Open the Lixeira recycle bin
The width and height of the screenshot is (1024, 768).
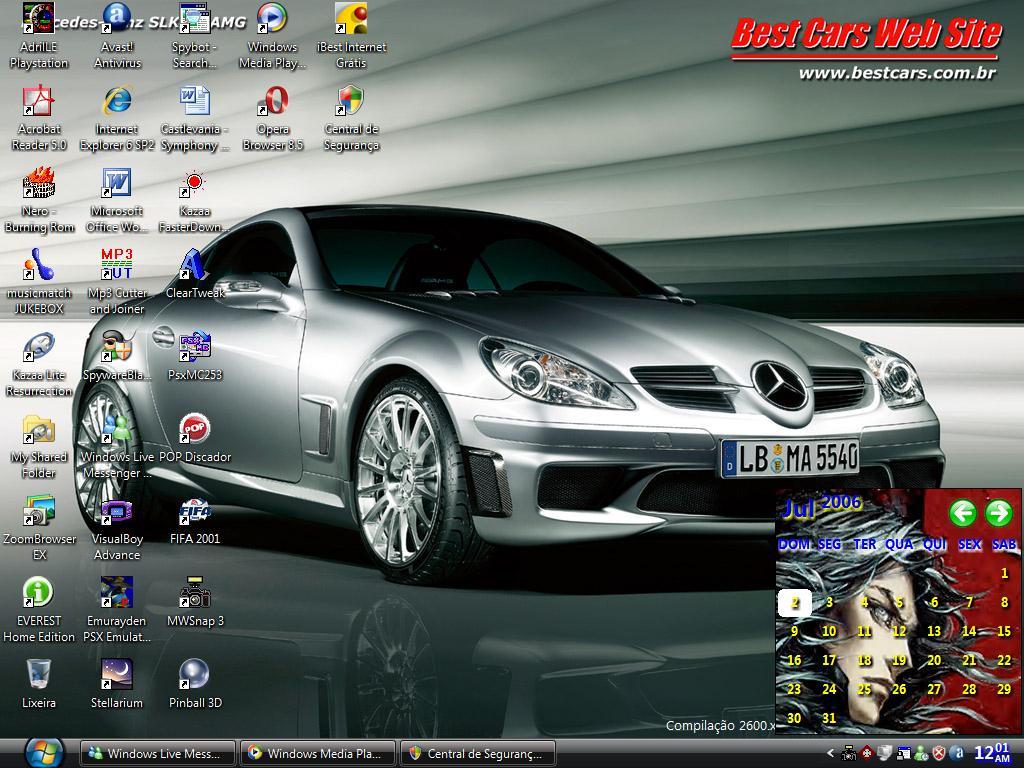[39, 684]
